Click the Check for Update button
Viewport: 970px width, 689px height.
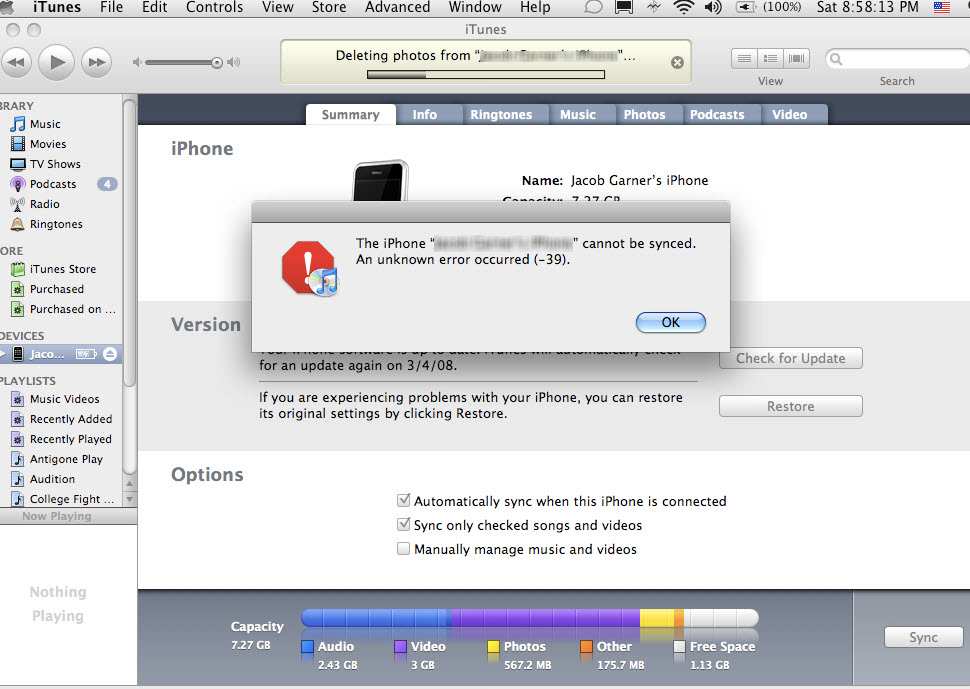pos(791,358)
